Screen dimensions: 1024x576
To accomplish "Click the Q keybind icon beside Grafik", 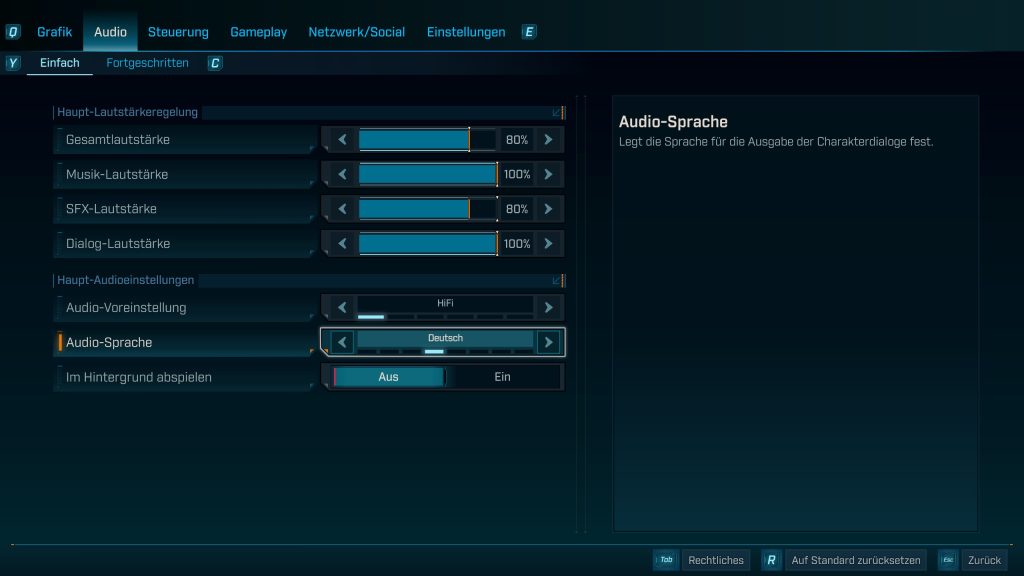I will (11, 31).
